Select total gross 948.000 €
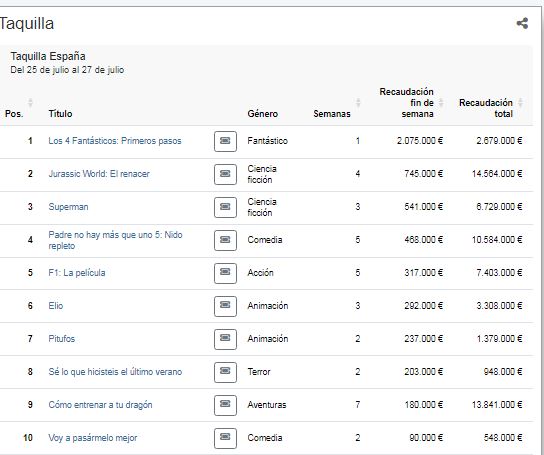544x455 pixels. click(503, 372)
